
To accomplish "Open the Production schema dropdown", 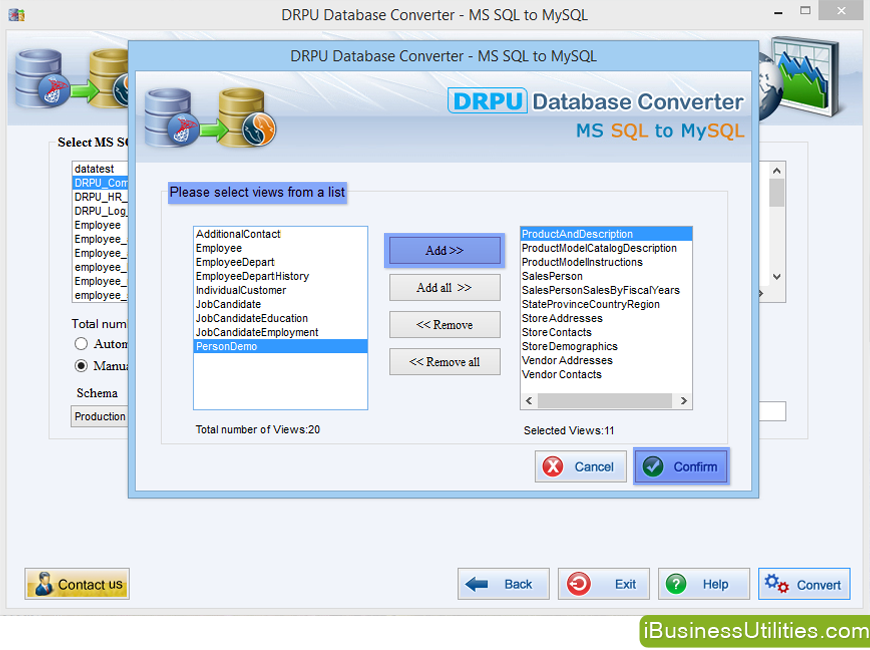I will pos(99,416).
